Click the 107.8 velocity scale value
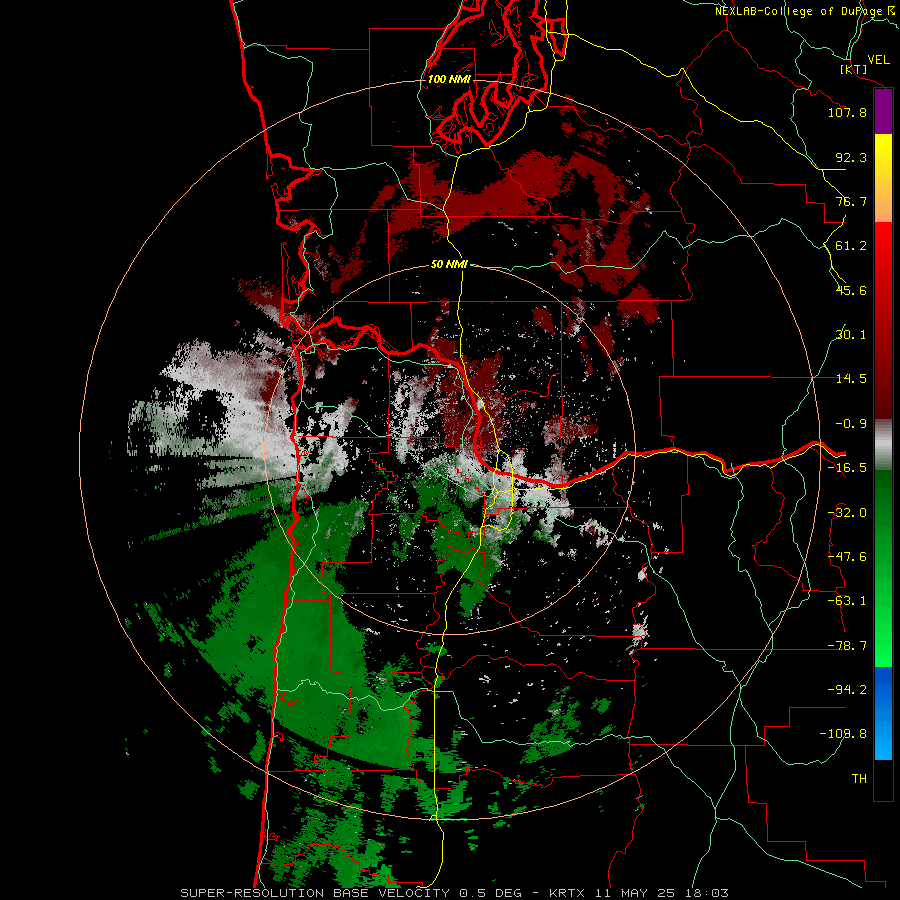 pyautogui.click(x=847, y=112)
